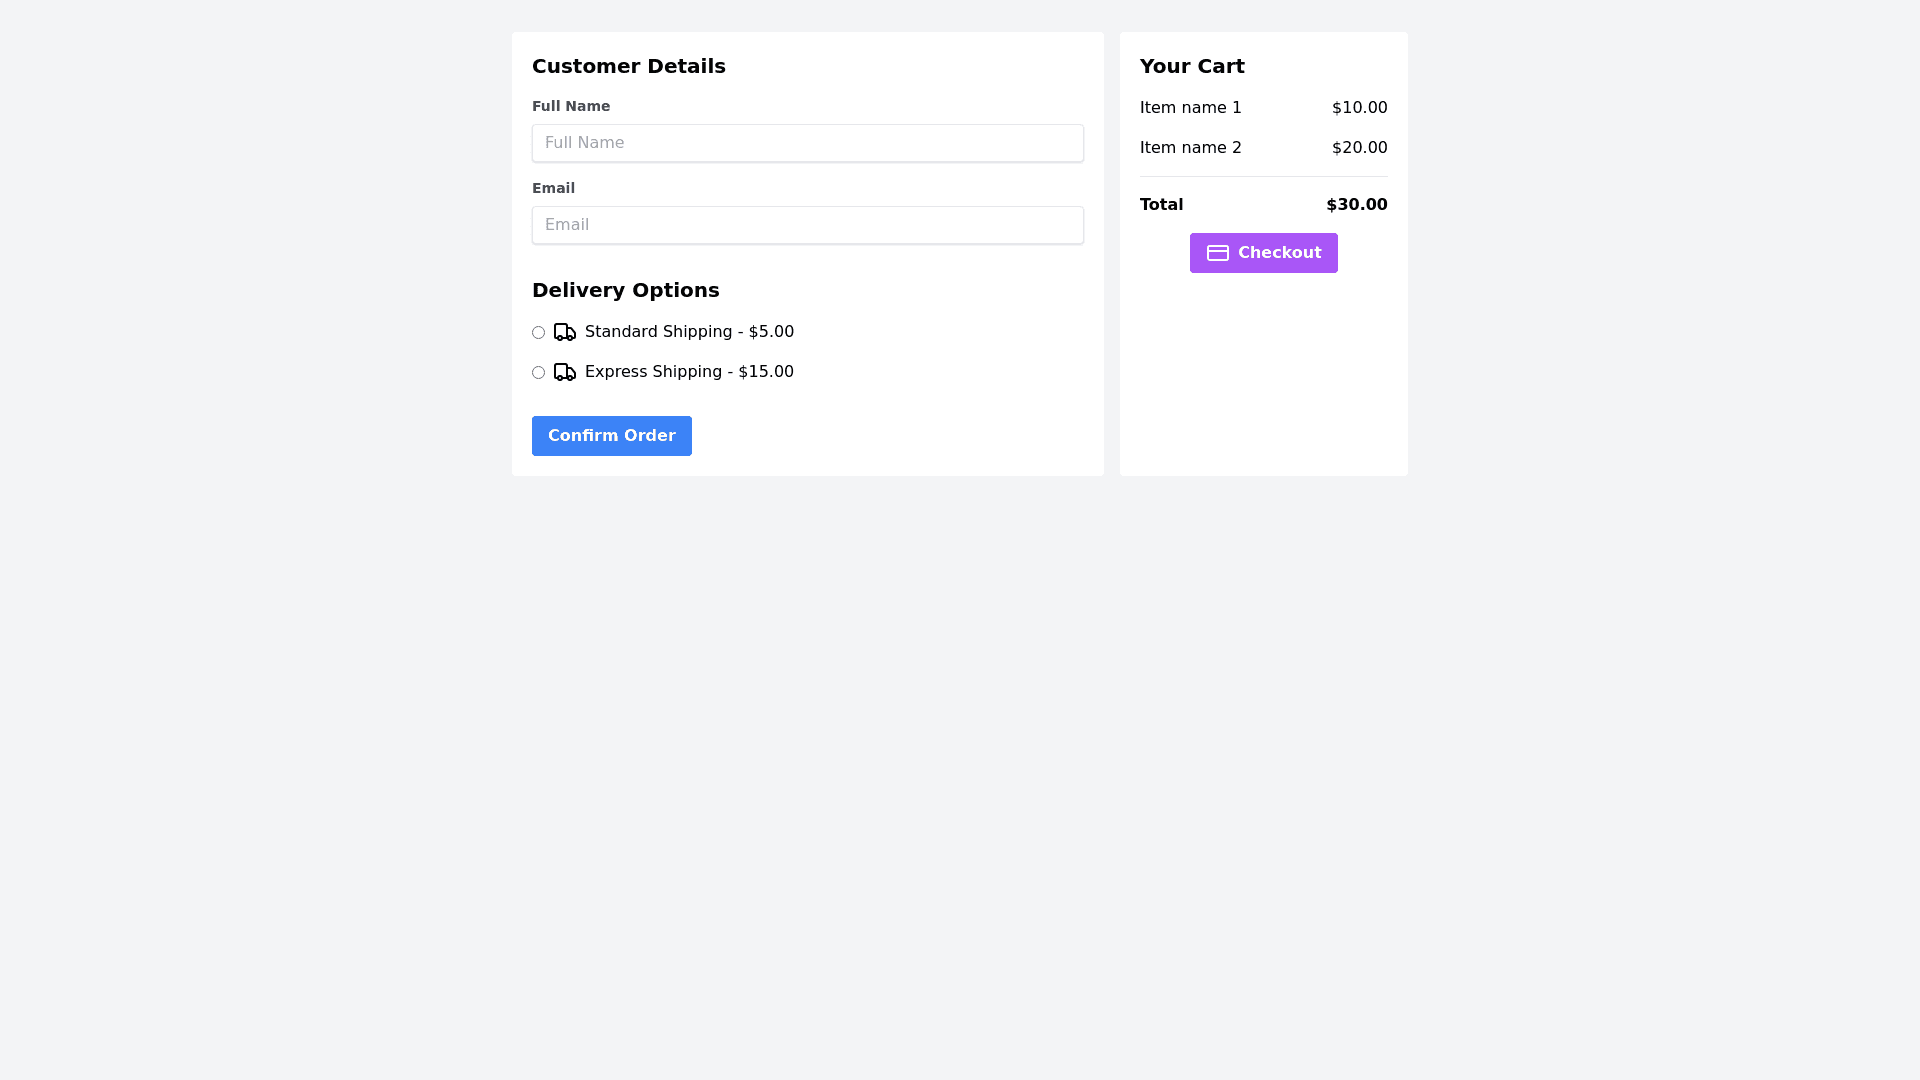Select the Express Shipping radio button

(x=539, y=373)
